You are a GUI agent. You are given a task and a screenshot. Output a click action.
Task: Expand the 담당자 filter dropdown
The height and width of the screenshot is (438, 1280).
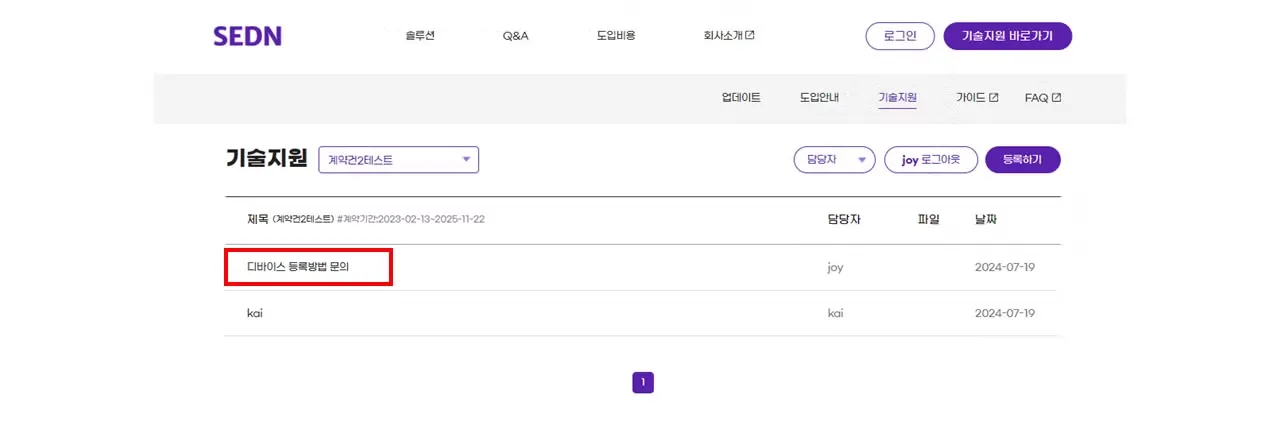[834, 160]
